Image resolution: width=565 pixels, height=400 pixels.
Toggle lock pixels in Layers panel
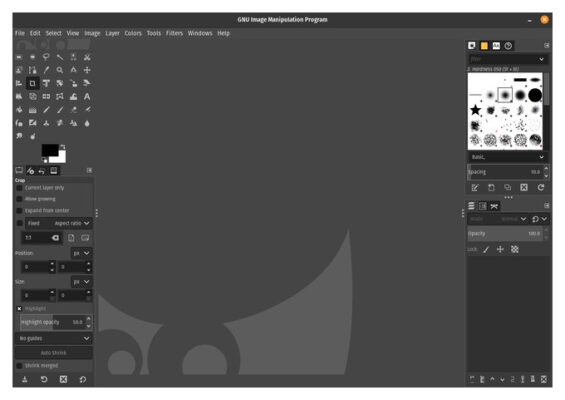point(486,249)
